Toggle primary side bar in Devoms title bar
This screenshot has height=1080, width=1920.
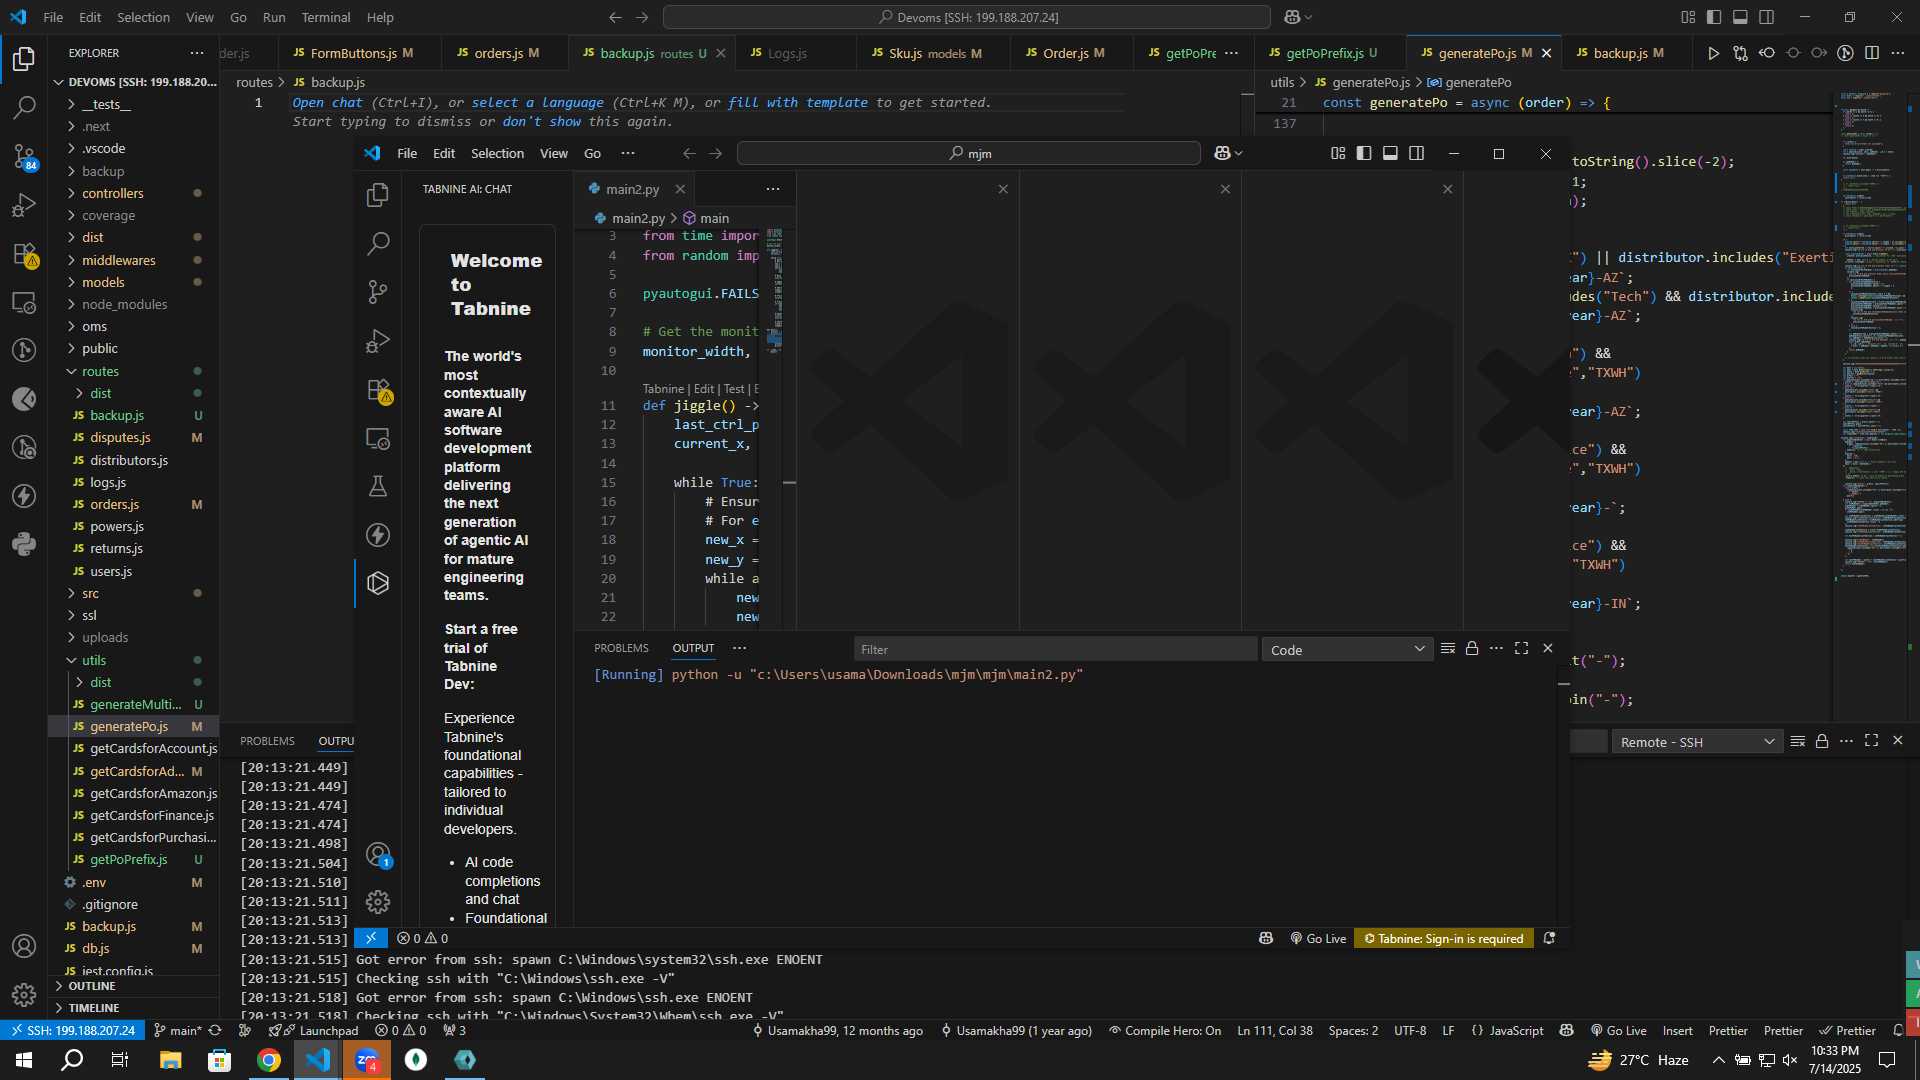[x=1714, y=17]
